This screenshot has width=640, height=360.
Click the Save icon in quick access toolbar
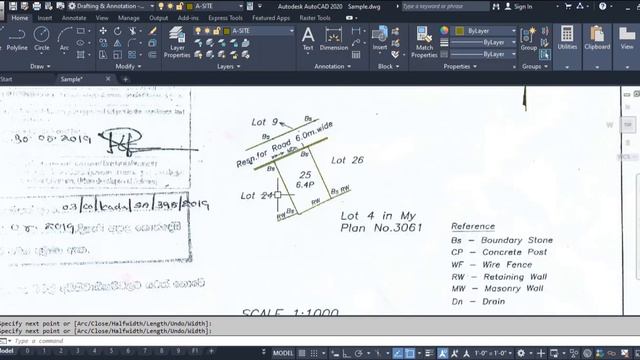(13, 6)
